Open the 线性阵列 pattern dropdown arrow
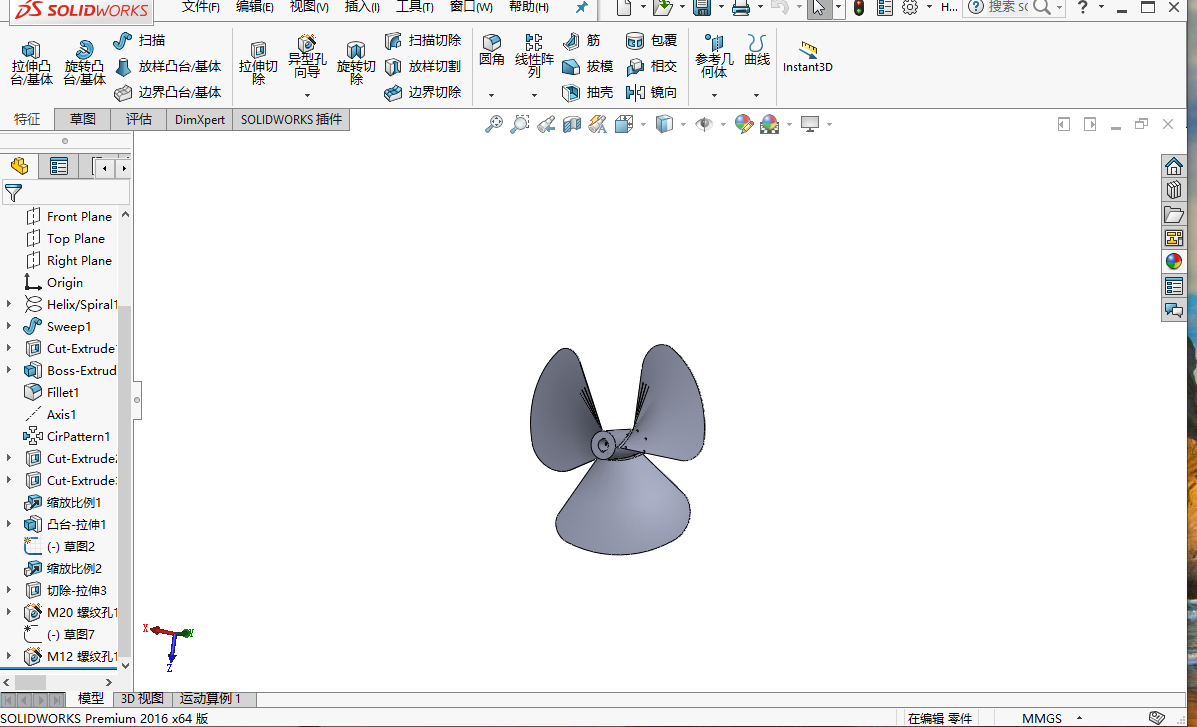Image resolution: width=1197 pixels, height=727 pixels. (534, 95)
